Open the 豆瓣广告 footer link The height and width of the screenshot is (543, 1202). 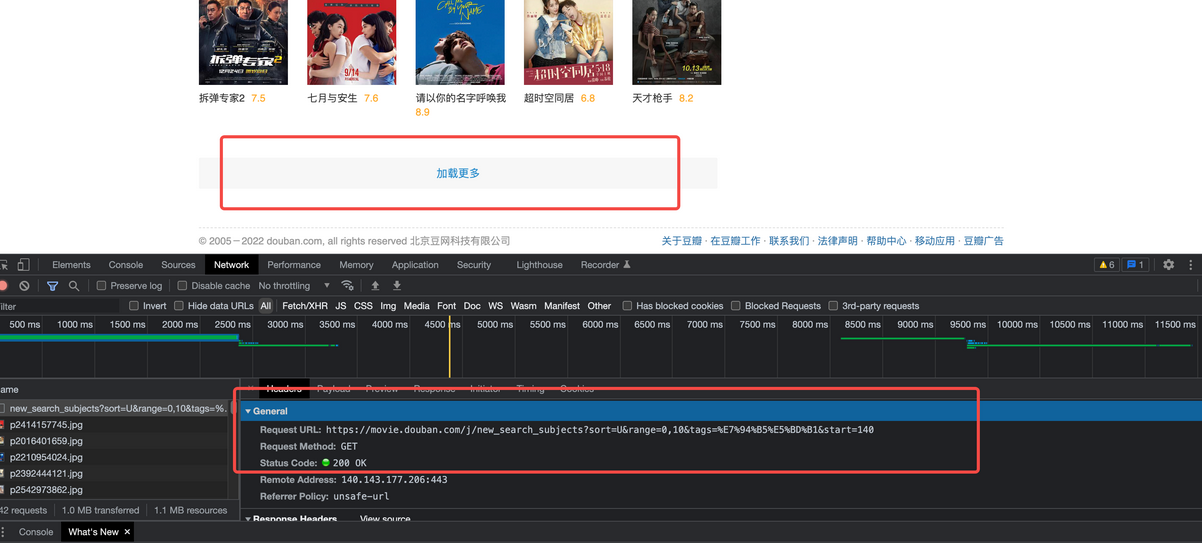983,241
